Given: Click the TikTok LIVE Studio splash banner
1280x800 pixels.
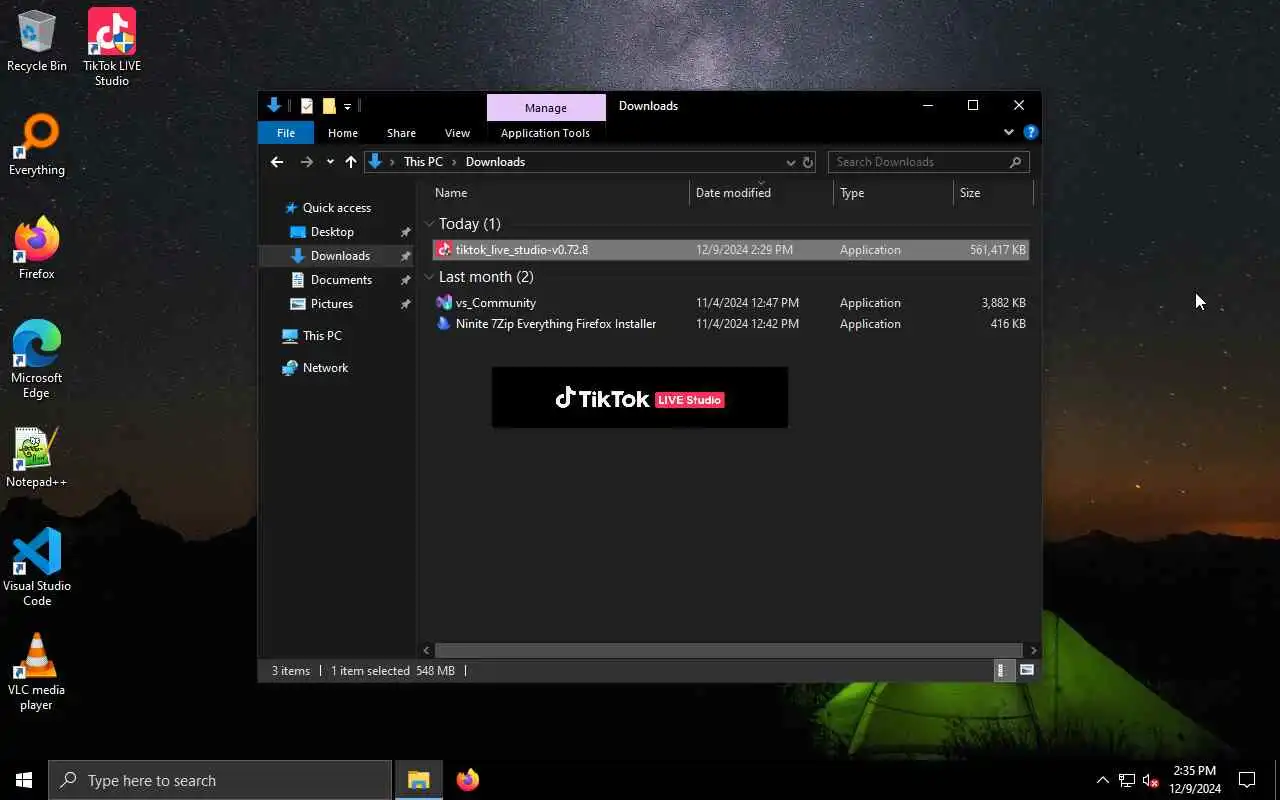Looking at the screenshot, I should pyautogui.click(x=640, y=397).
